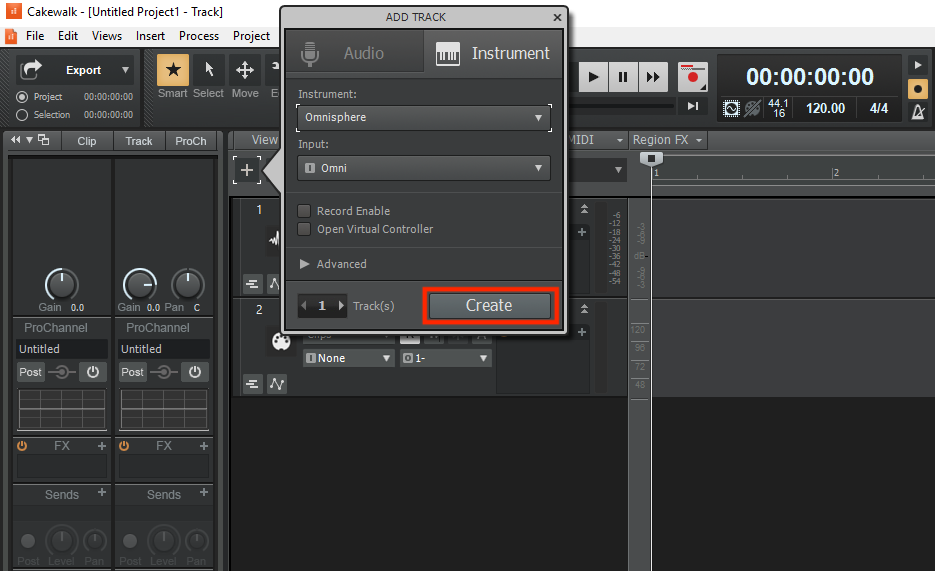
Task: Add a send on second channel
Action: click(x=204, y=492)
